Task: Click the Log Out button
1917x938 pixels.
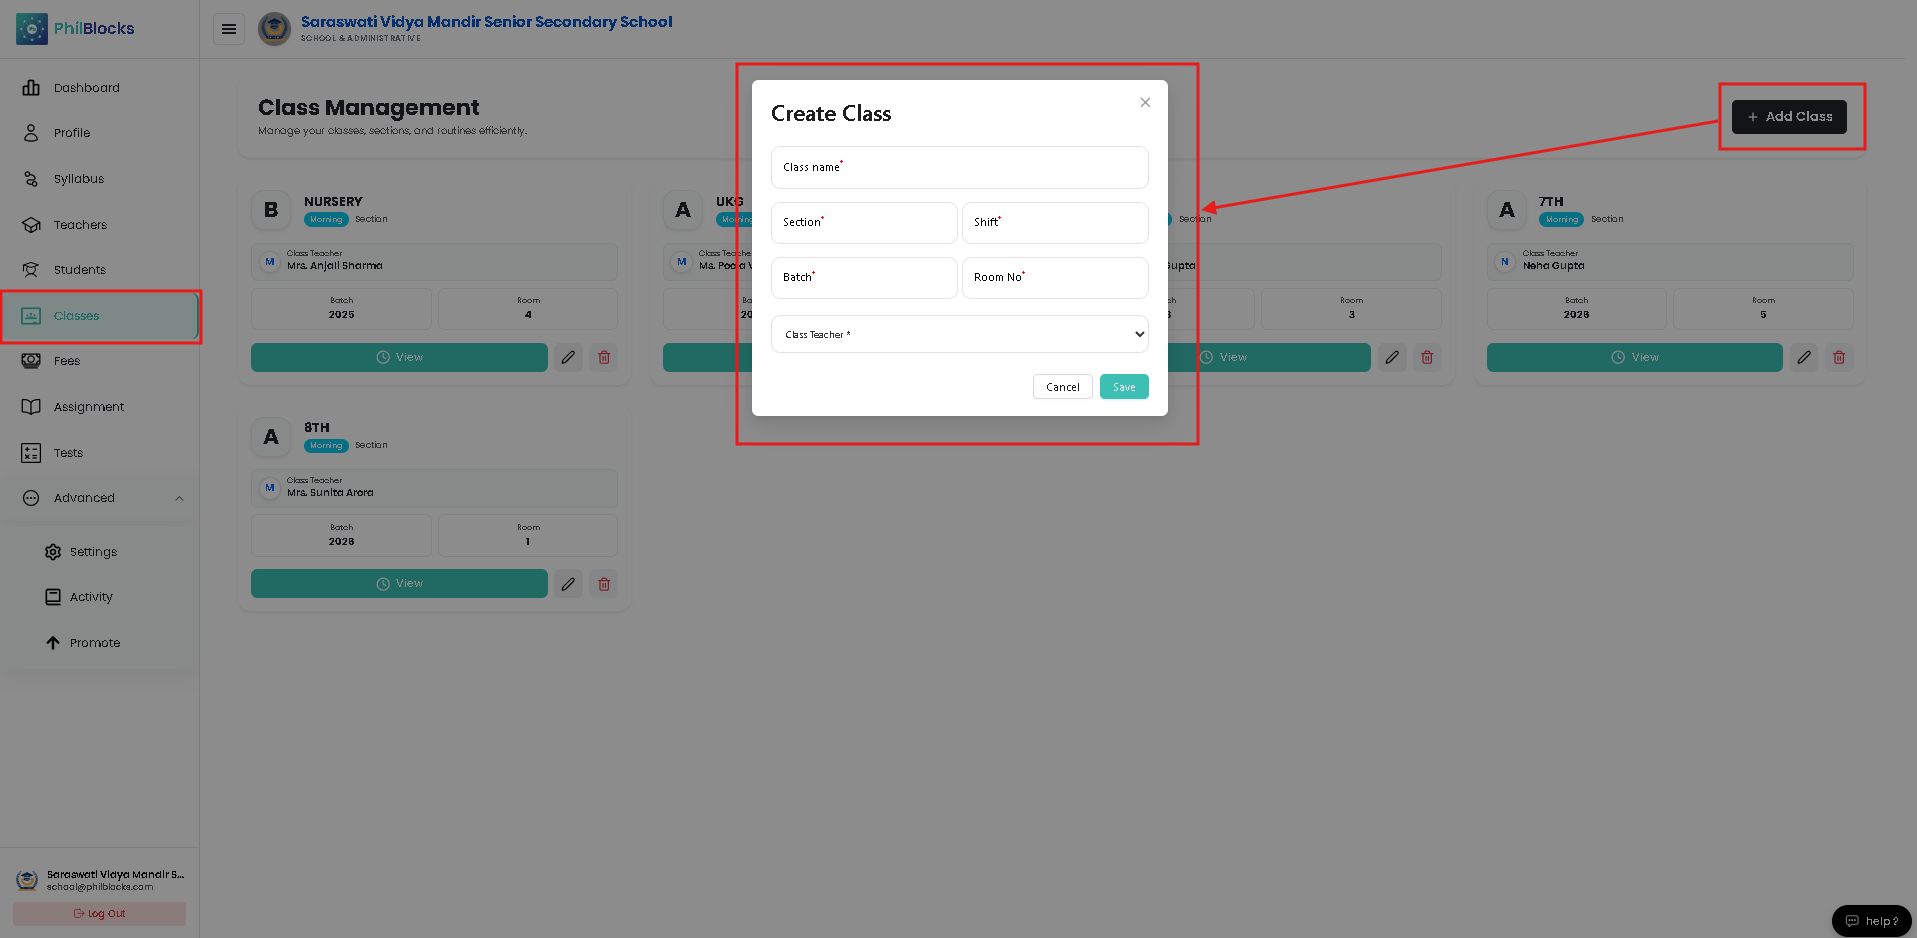Action: (x=99, y=914)
